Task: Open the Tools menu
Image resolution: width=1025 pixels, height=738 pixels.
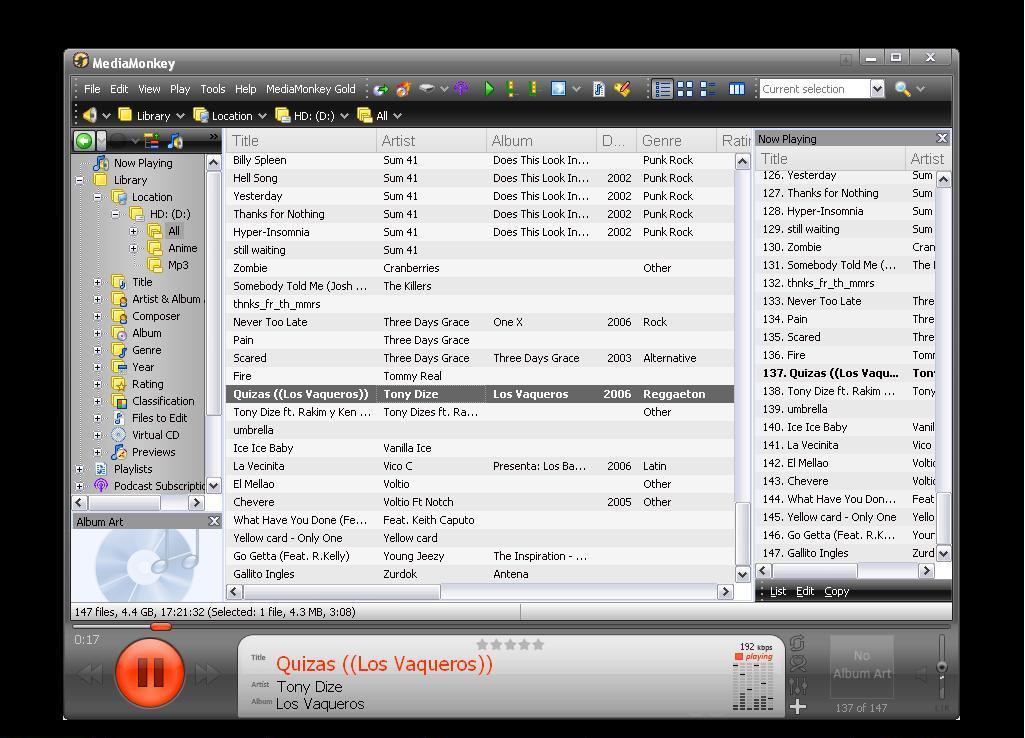Action: coord(212,89)
